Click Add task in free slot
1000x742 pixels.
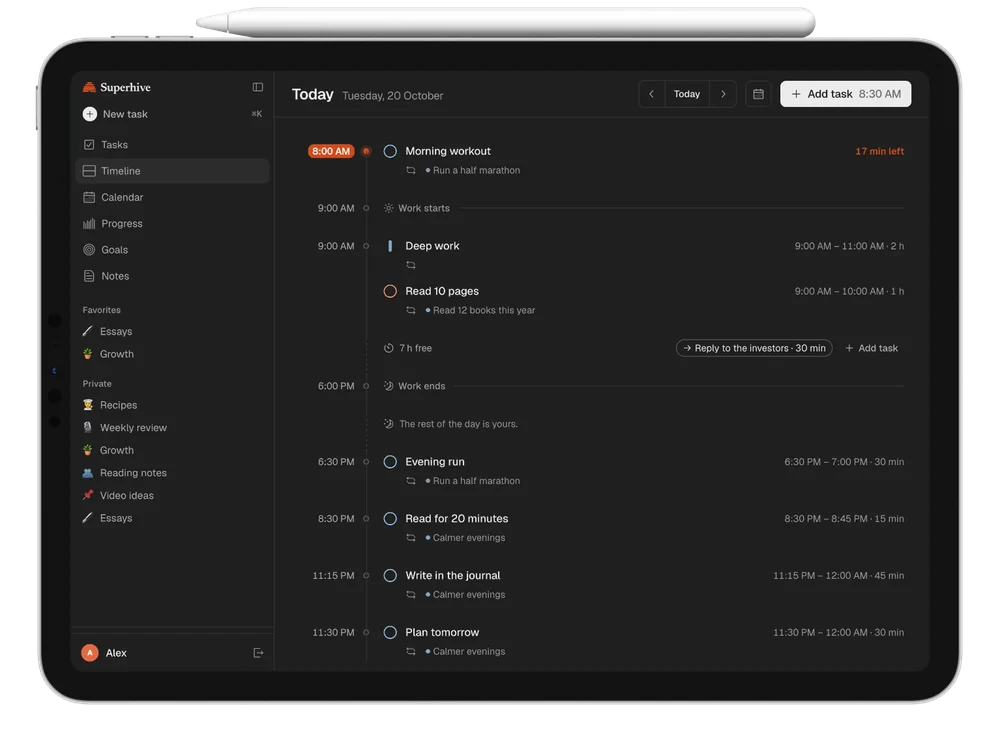tap(872, 348)
